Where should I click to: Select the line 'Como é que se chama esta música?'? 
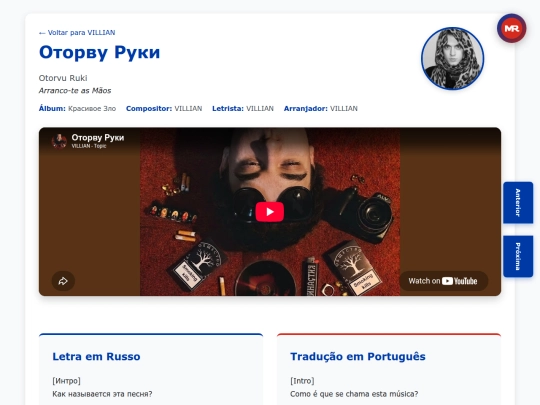pyautogui.click(x=354, y=394)
